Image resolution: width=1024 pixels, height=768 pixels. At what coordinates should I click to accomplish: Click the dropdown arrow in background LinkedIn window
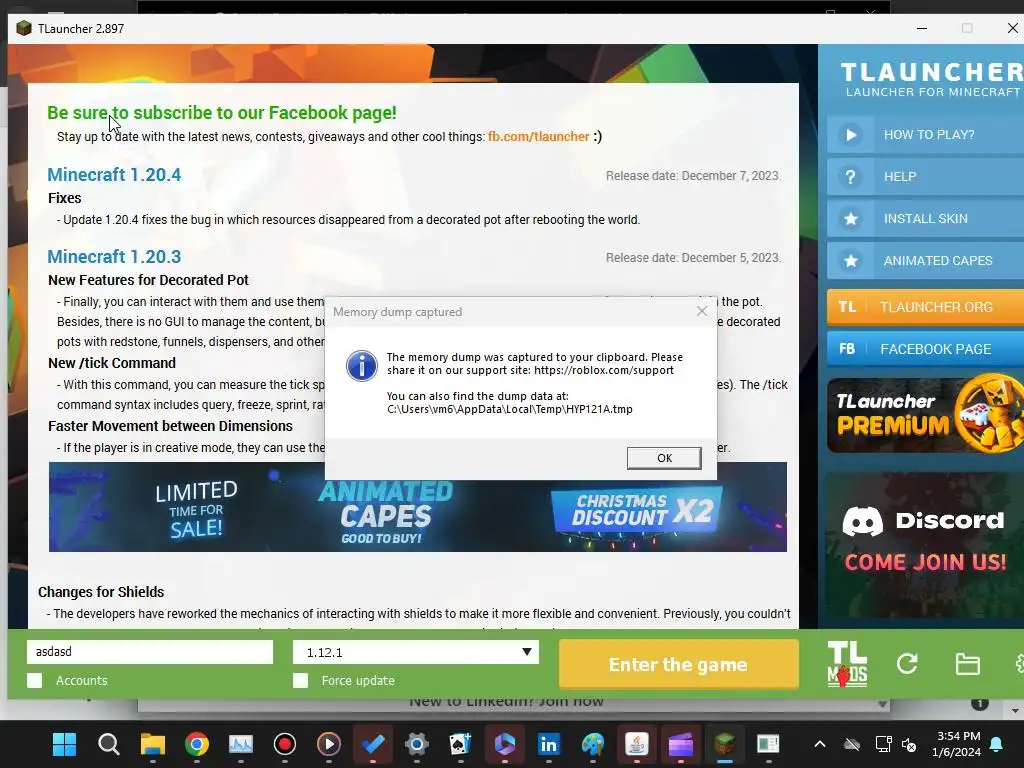pos(882,704)
